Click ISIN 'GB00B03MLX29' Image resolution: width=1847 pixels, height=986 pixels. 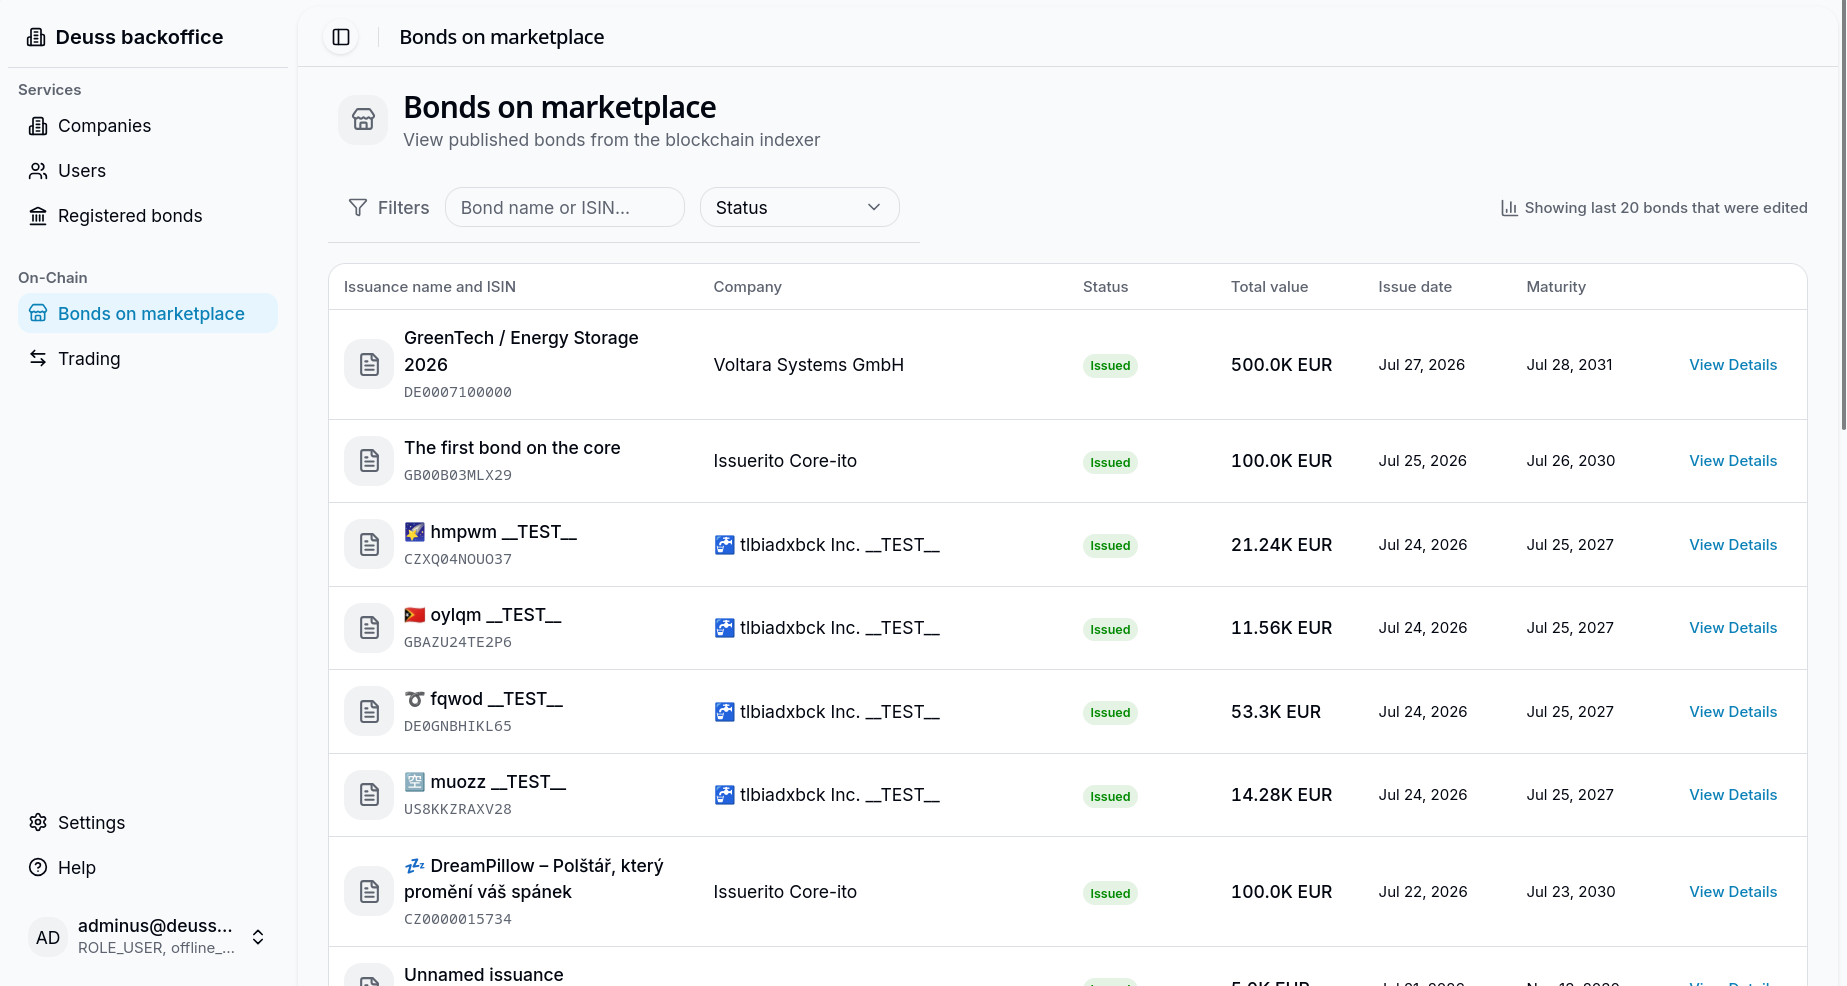click(458, 475)
